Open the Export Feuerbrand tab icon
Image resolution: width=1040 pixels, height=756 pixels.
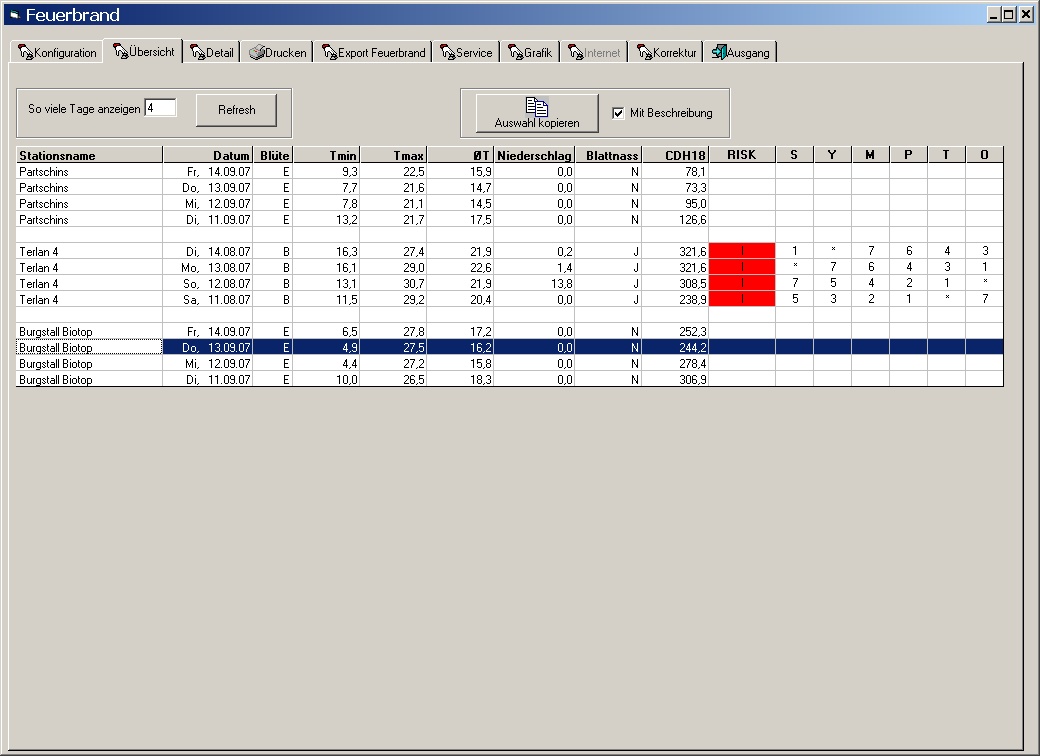point(329,53)
